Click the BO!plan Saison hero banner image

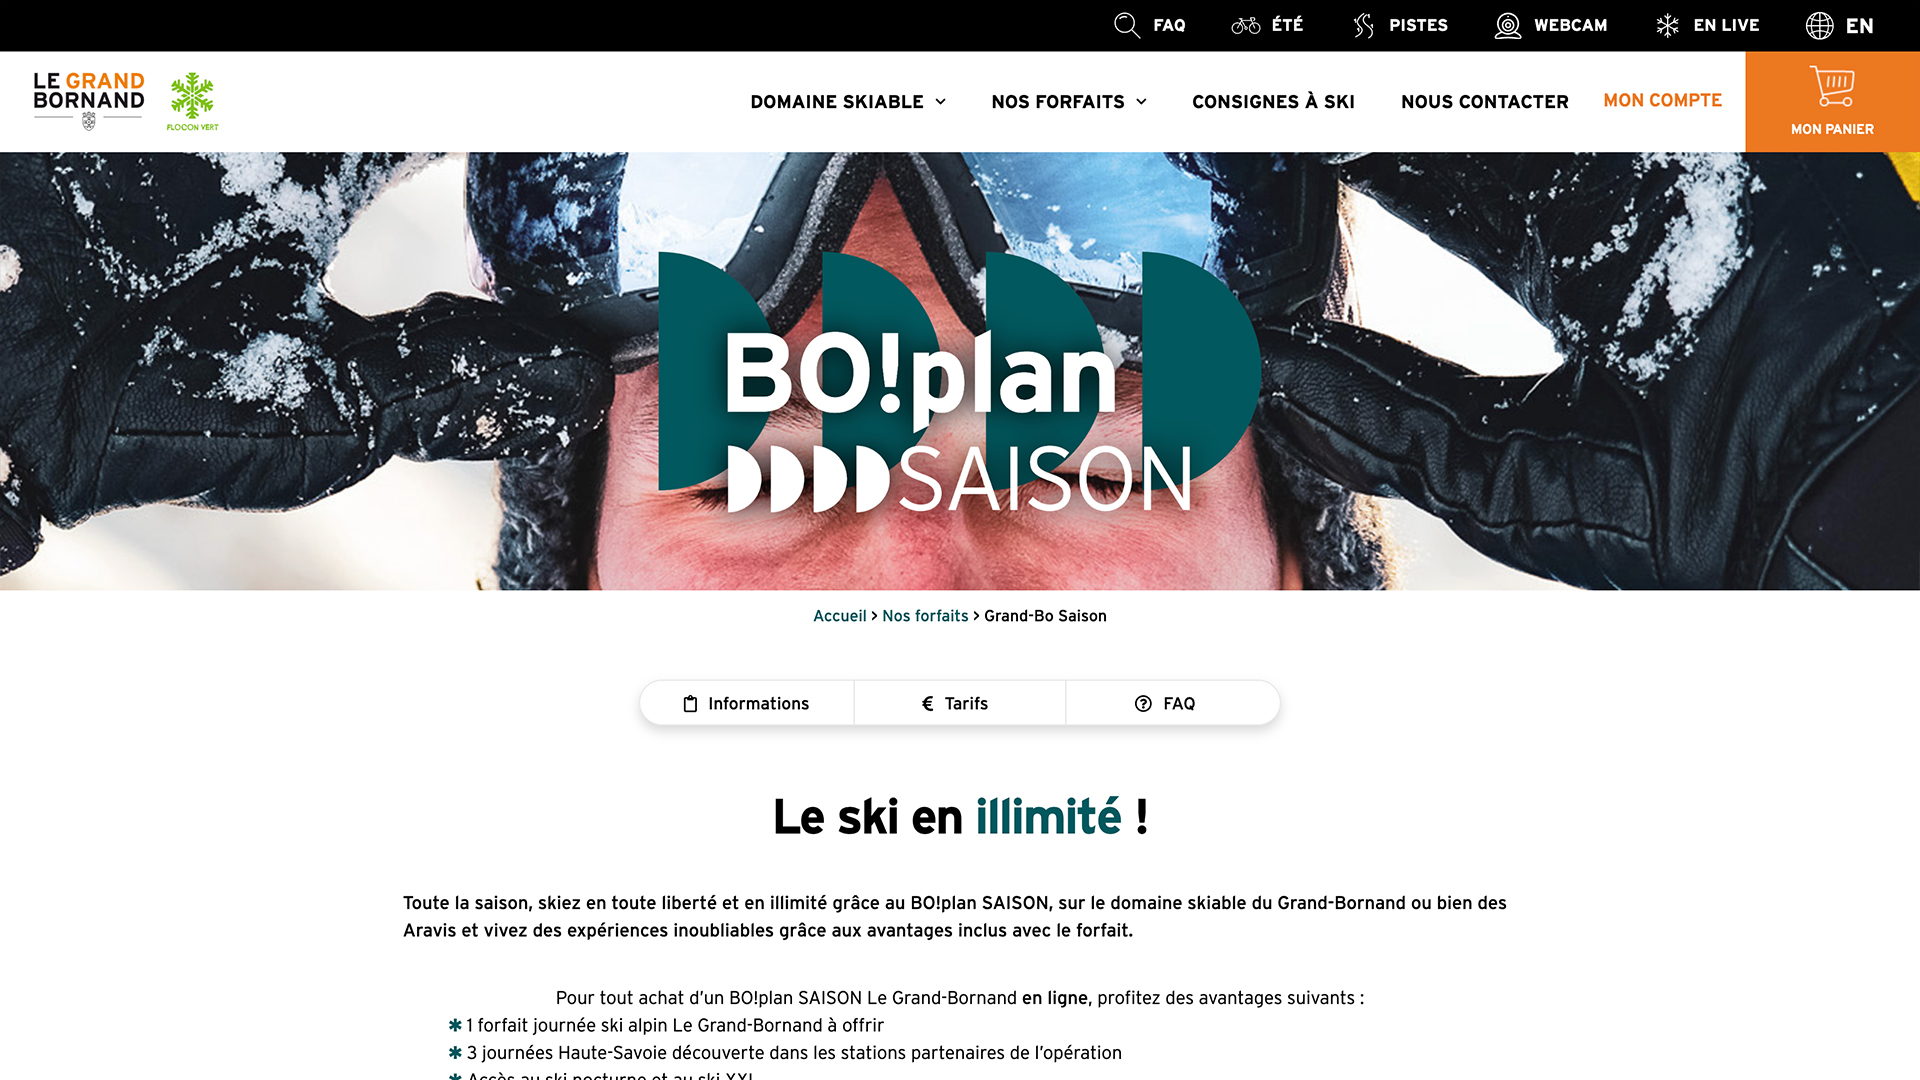tap(960, 371)
